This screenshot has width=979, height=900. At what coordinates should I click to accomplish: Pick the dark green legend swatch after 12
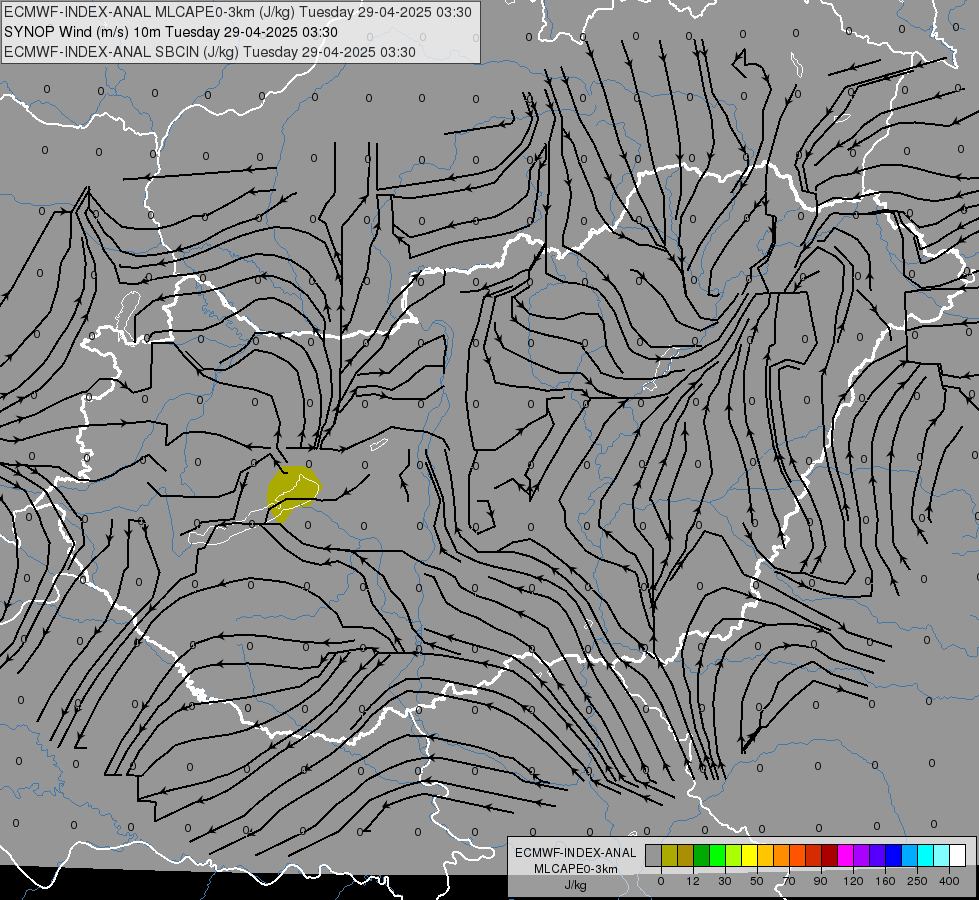coord(701,855)
